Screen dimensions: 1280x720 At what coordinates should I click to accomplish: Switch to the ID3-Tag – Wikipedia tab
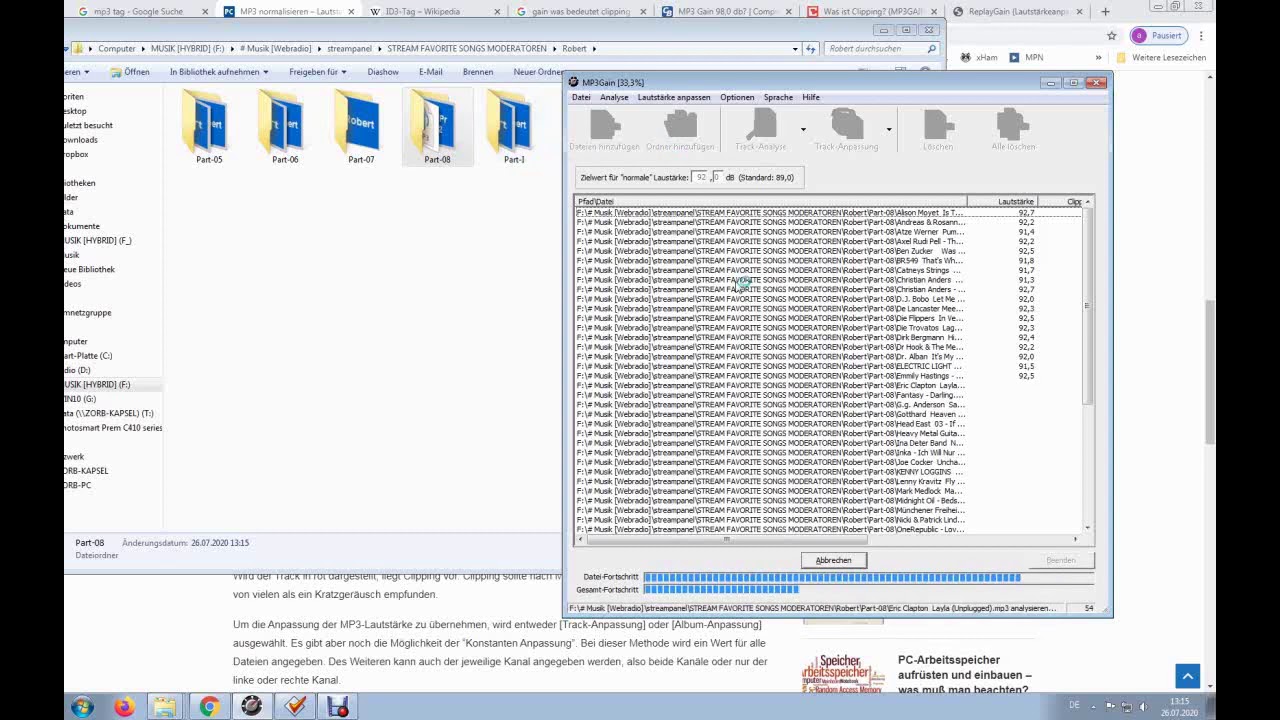click(x=429, y=12)
